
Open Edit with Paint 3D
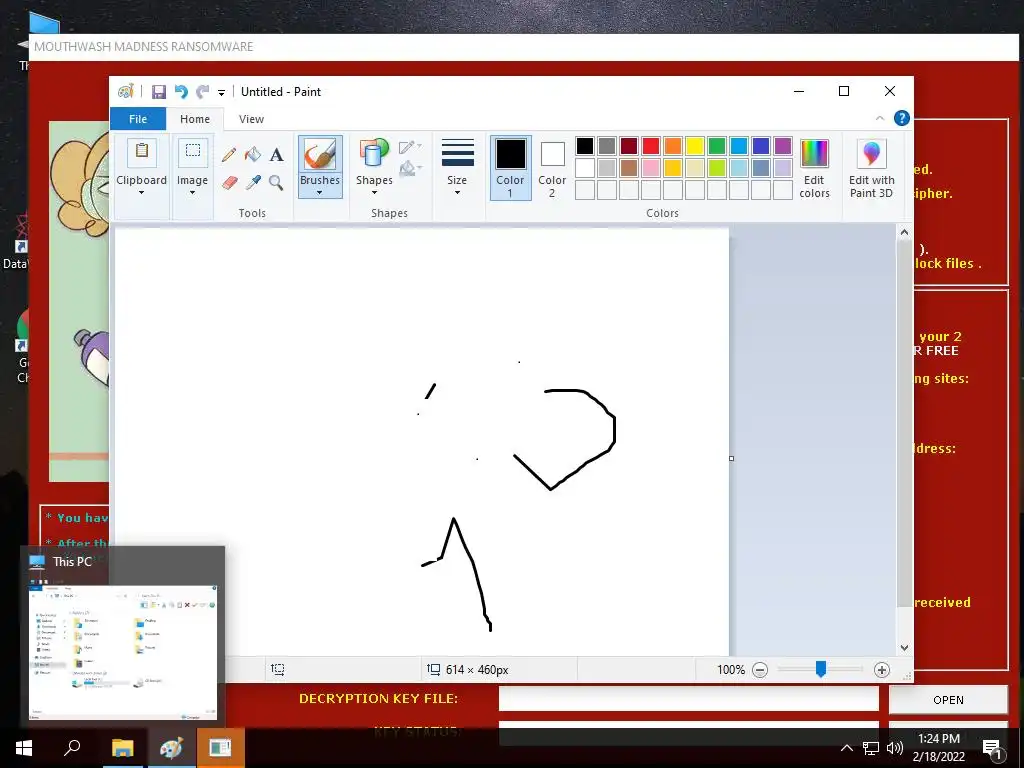(x=871, y=168)
